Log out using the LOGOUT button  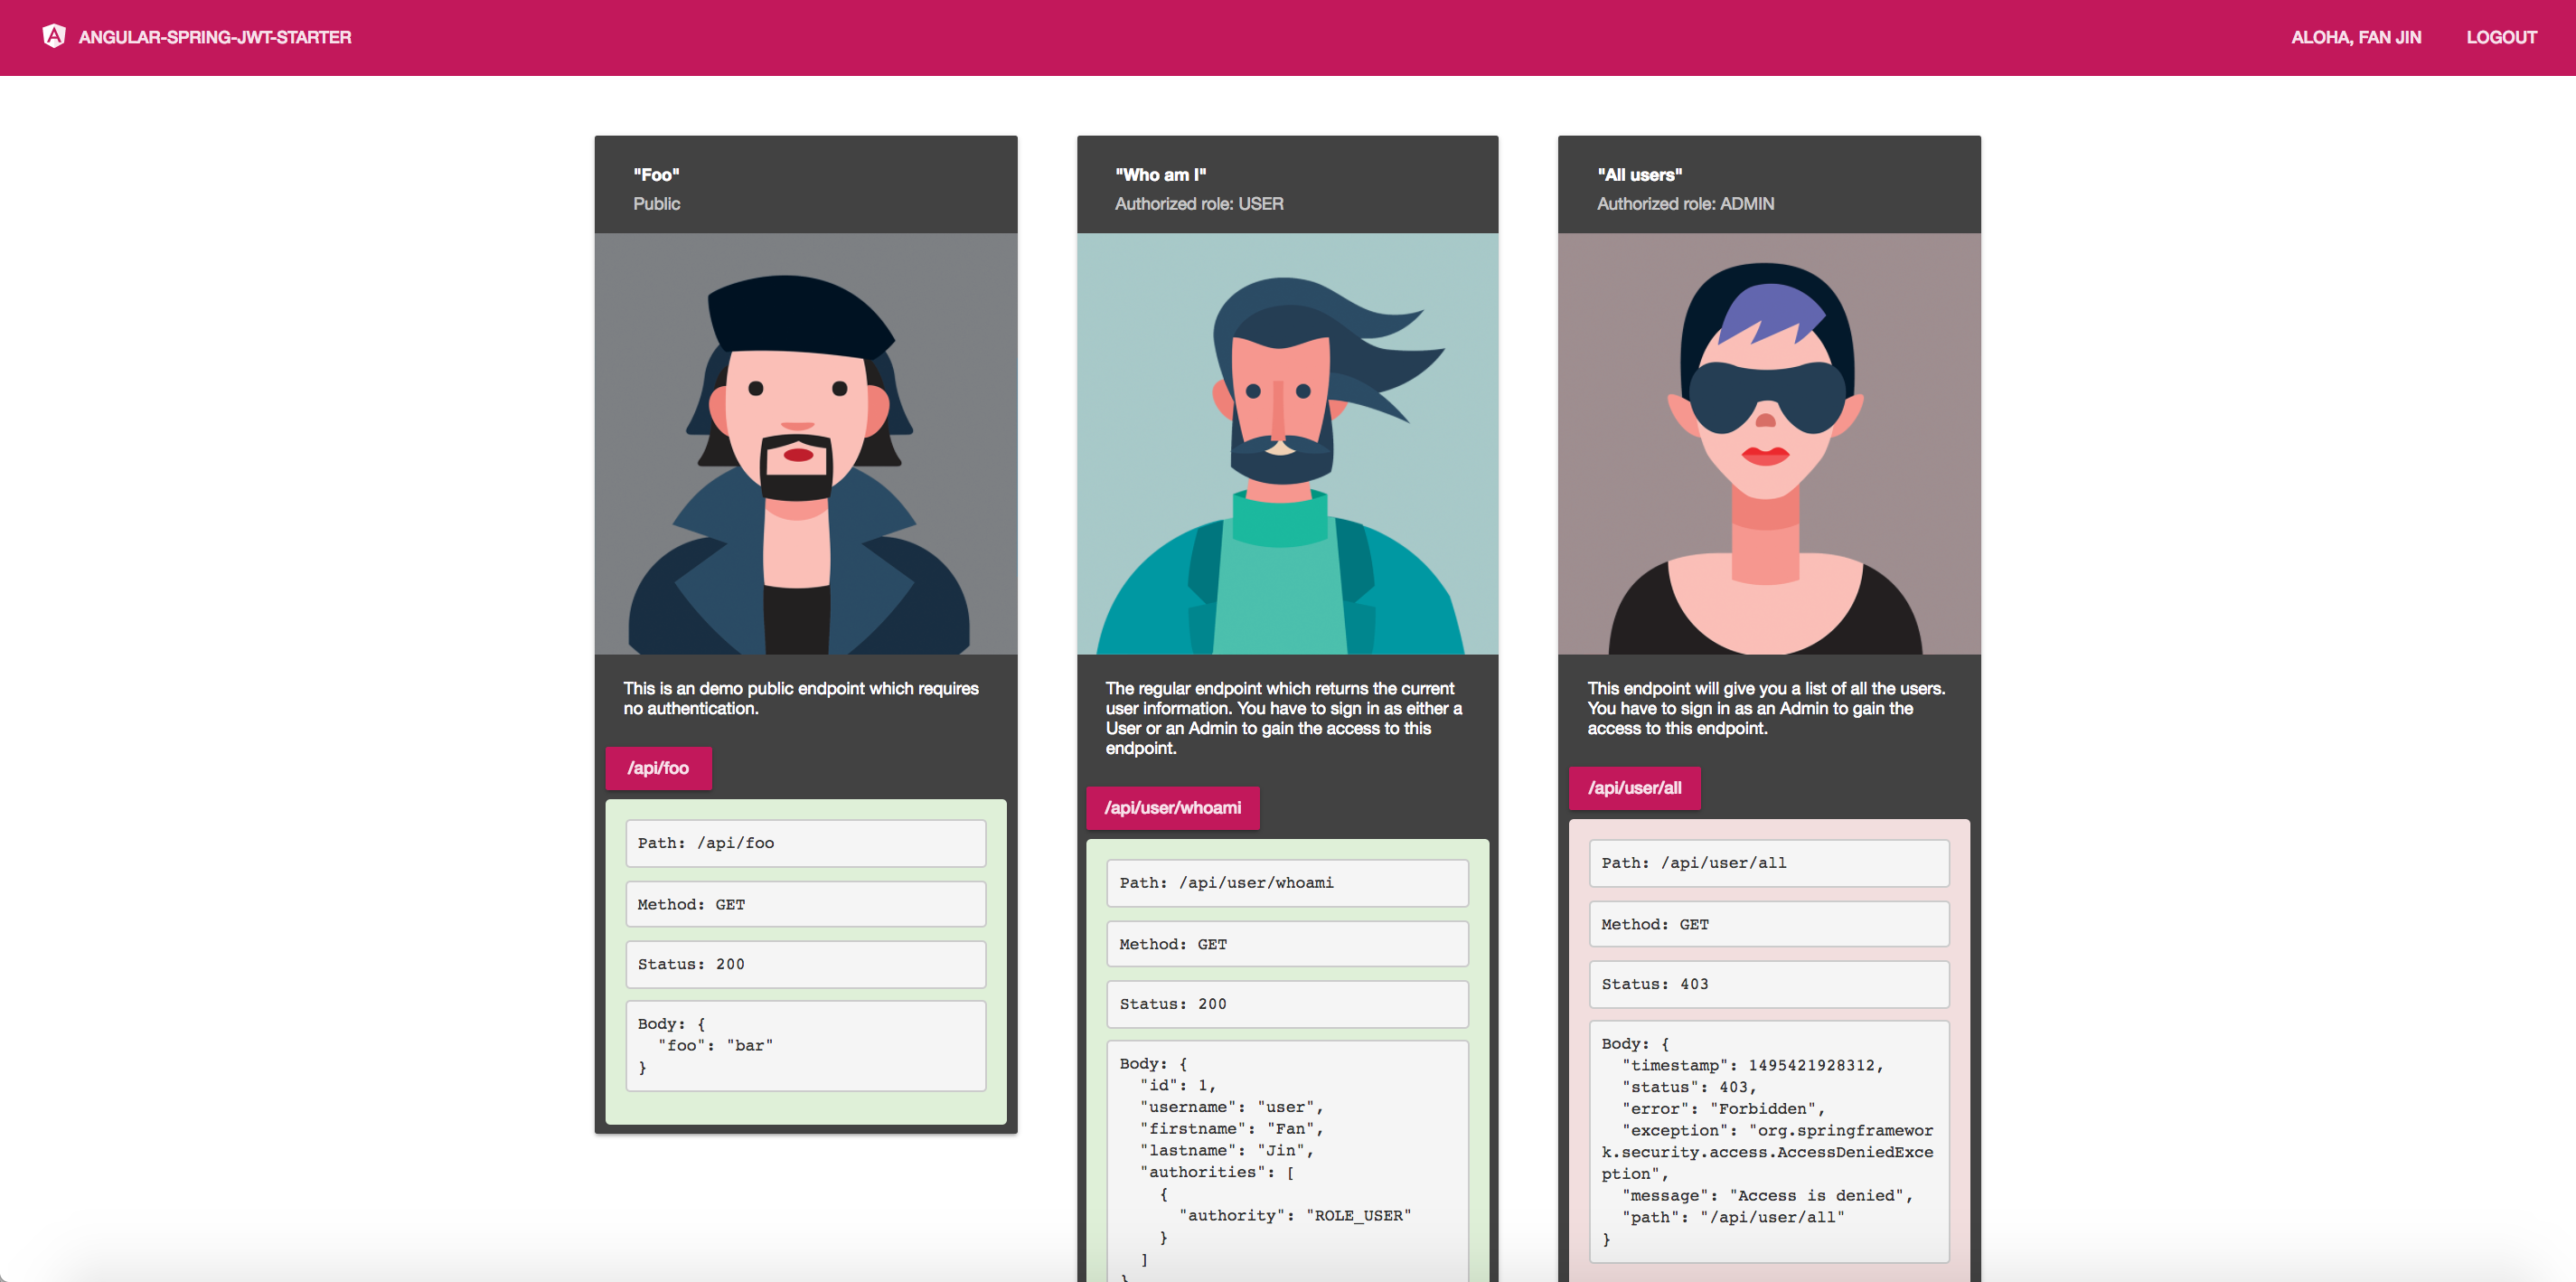tap(2500, 37)
